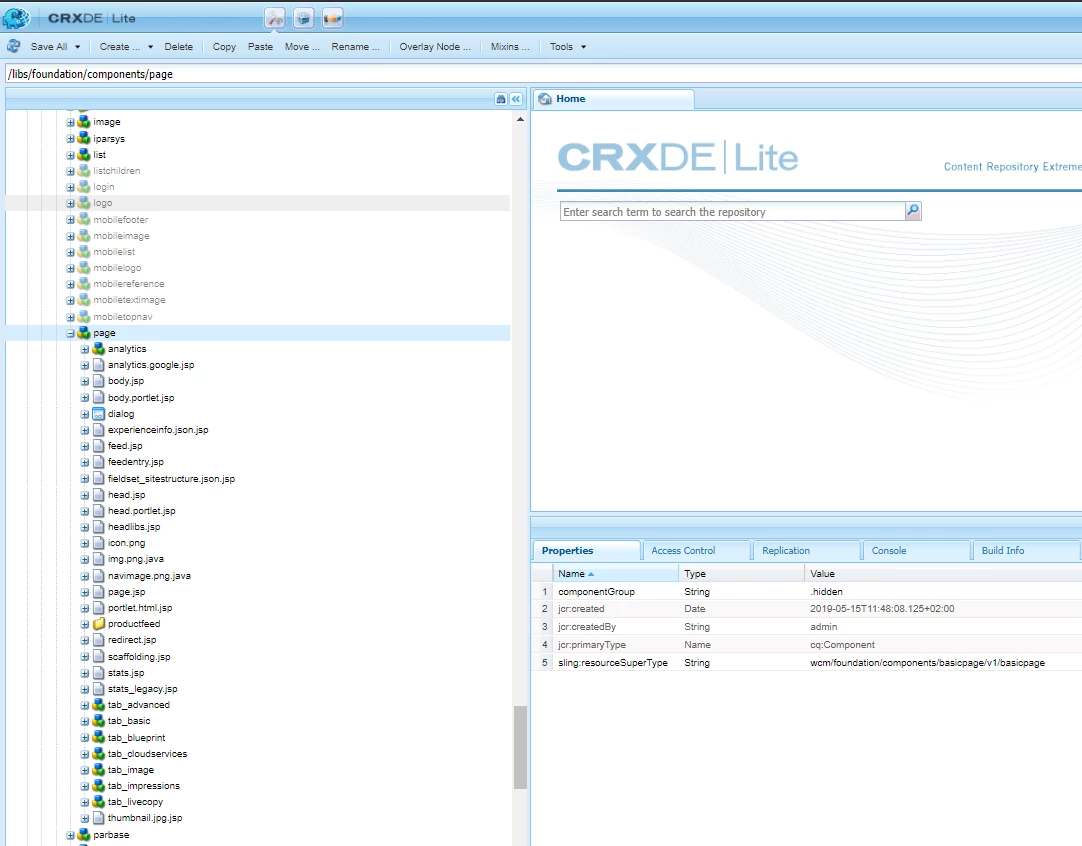Image resolution: width=1082 pixels, height=846 pixels.
Task: Click the analytics component icon
Action: (x=99, y=349)
